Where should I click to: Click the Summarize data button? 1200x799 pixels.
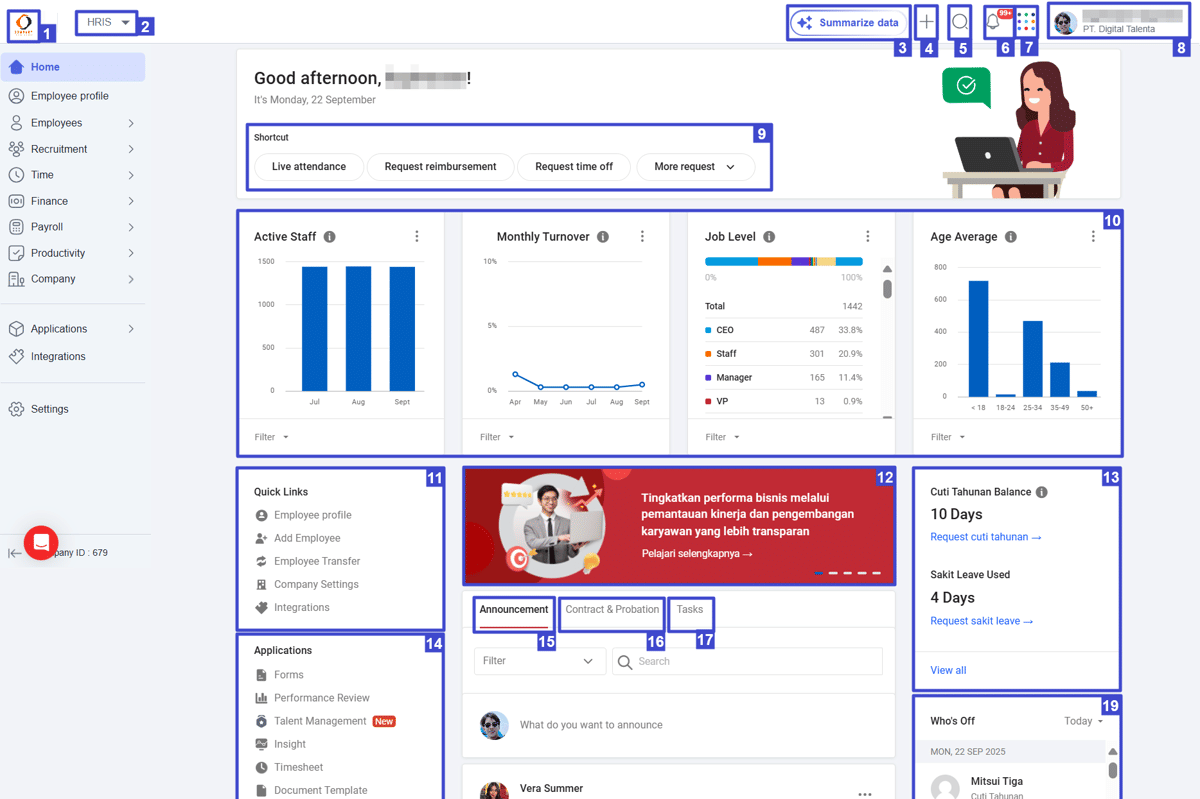tap(849, 23)
